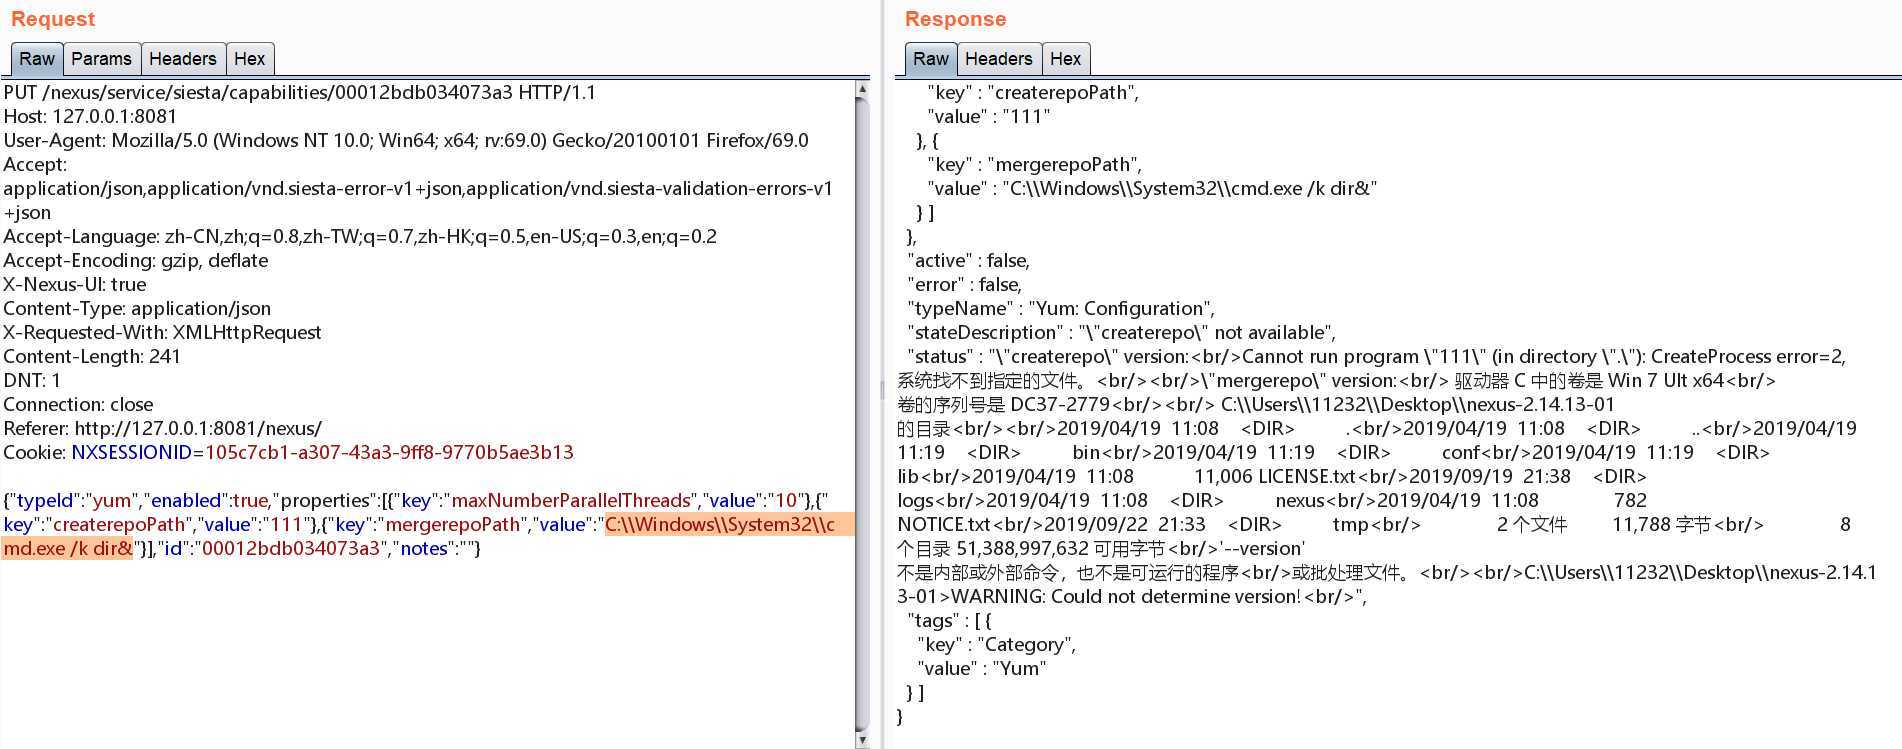This screenshot has width=1902, height=749.
Task: Click the NXSESSIONID cookie value
Action: 389,452
